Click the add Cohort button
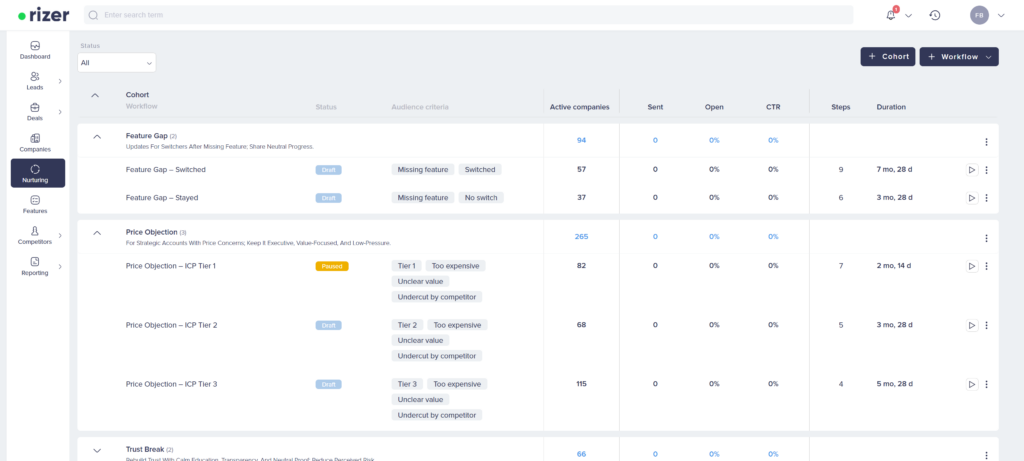The width and height of the screenshot is (1024, 461). coord(887,57)
